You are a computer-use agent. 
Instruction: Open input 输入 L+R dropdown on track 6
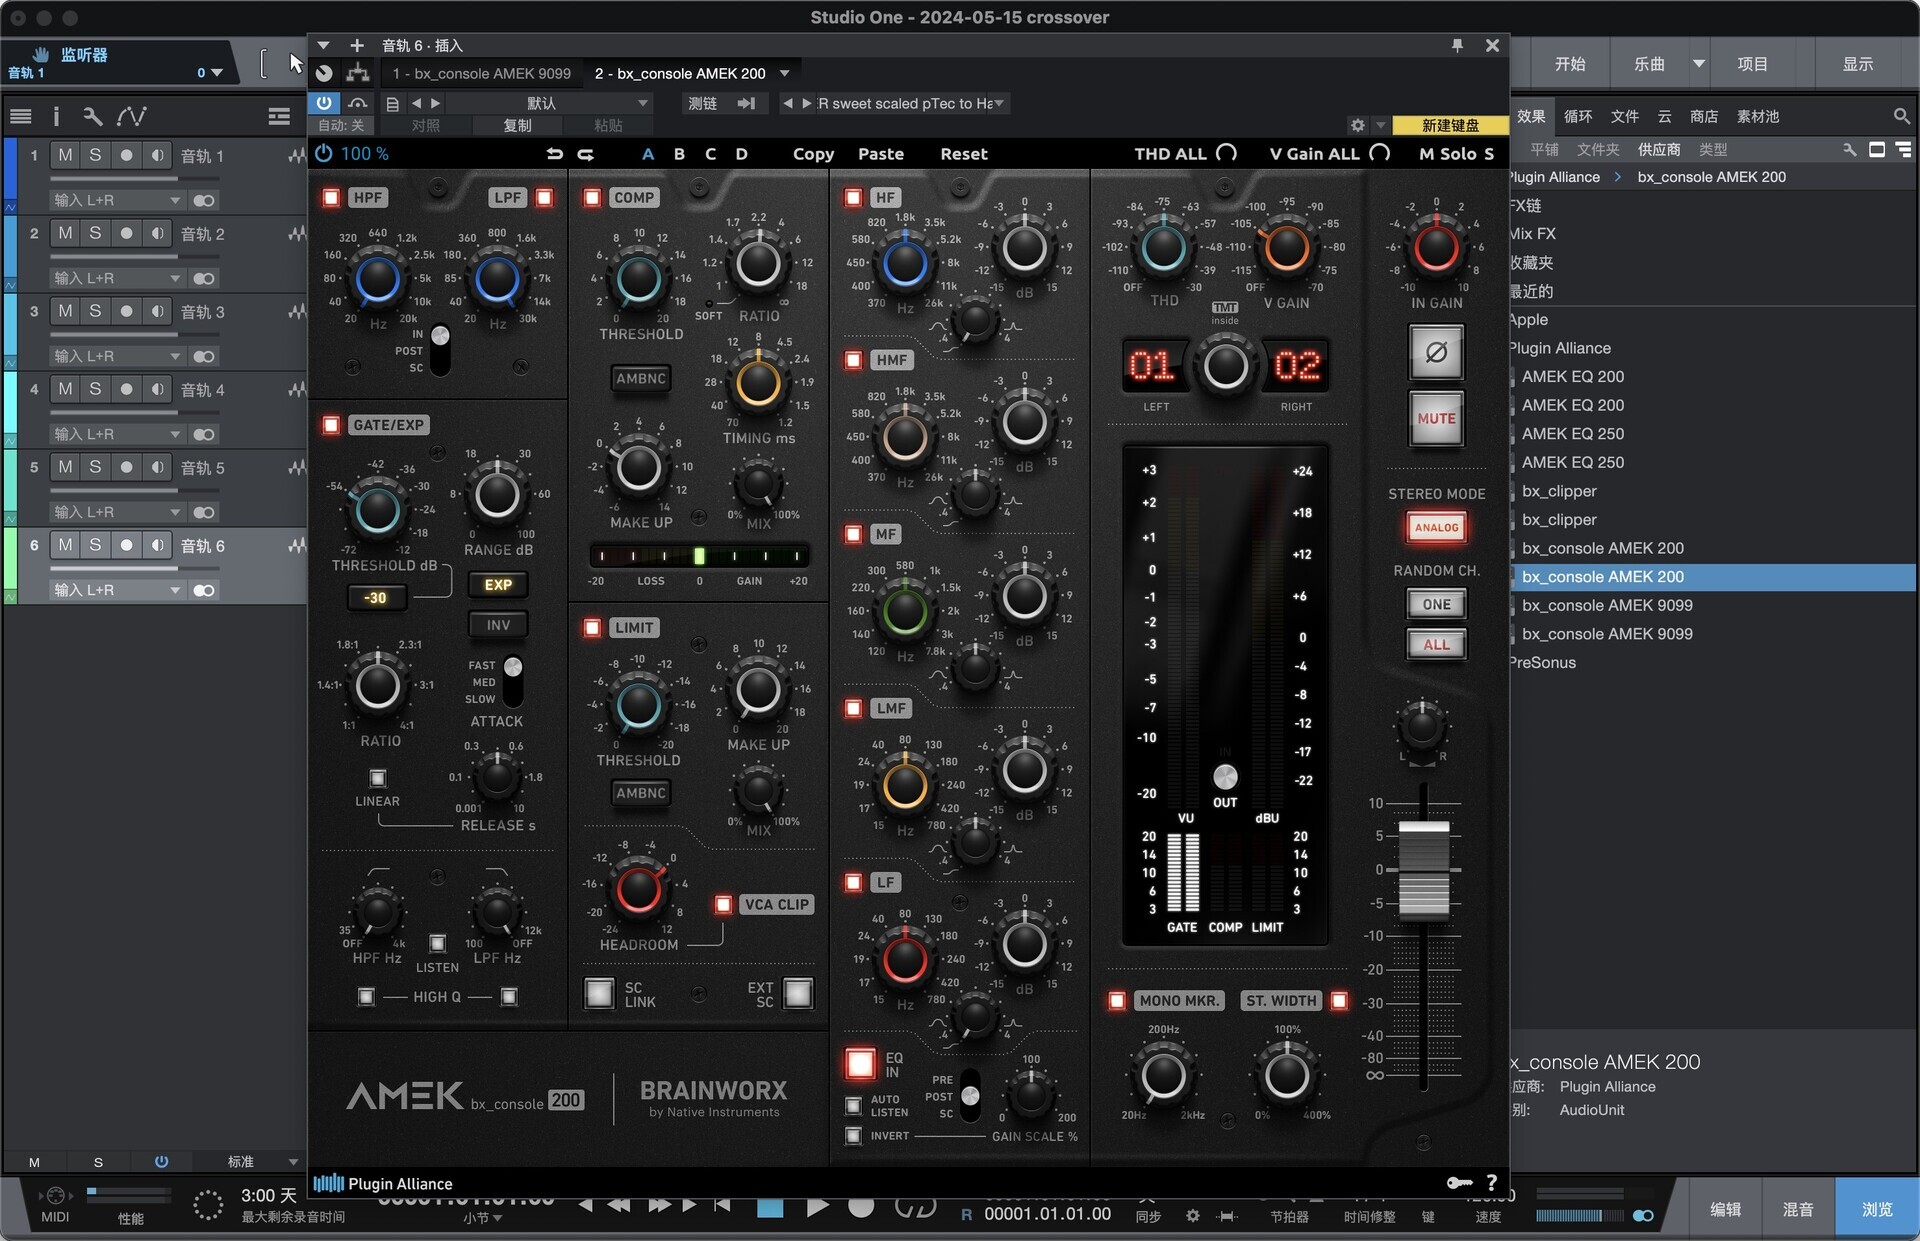116,590
